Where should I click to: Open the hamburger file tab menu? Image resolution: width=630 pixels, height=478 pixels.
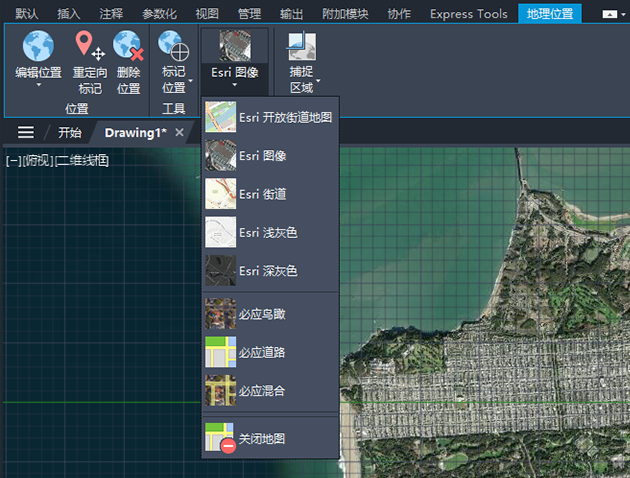(26, 133)
